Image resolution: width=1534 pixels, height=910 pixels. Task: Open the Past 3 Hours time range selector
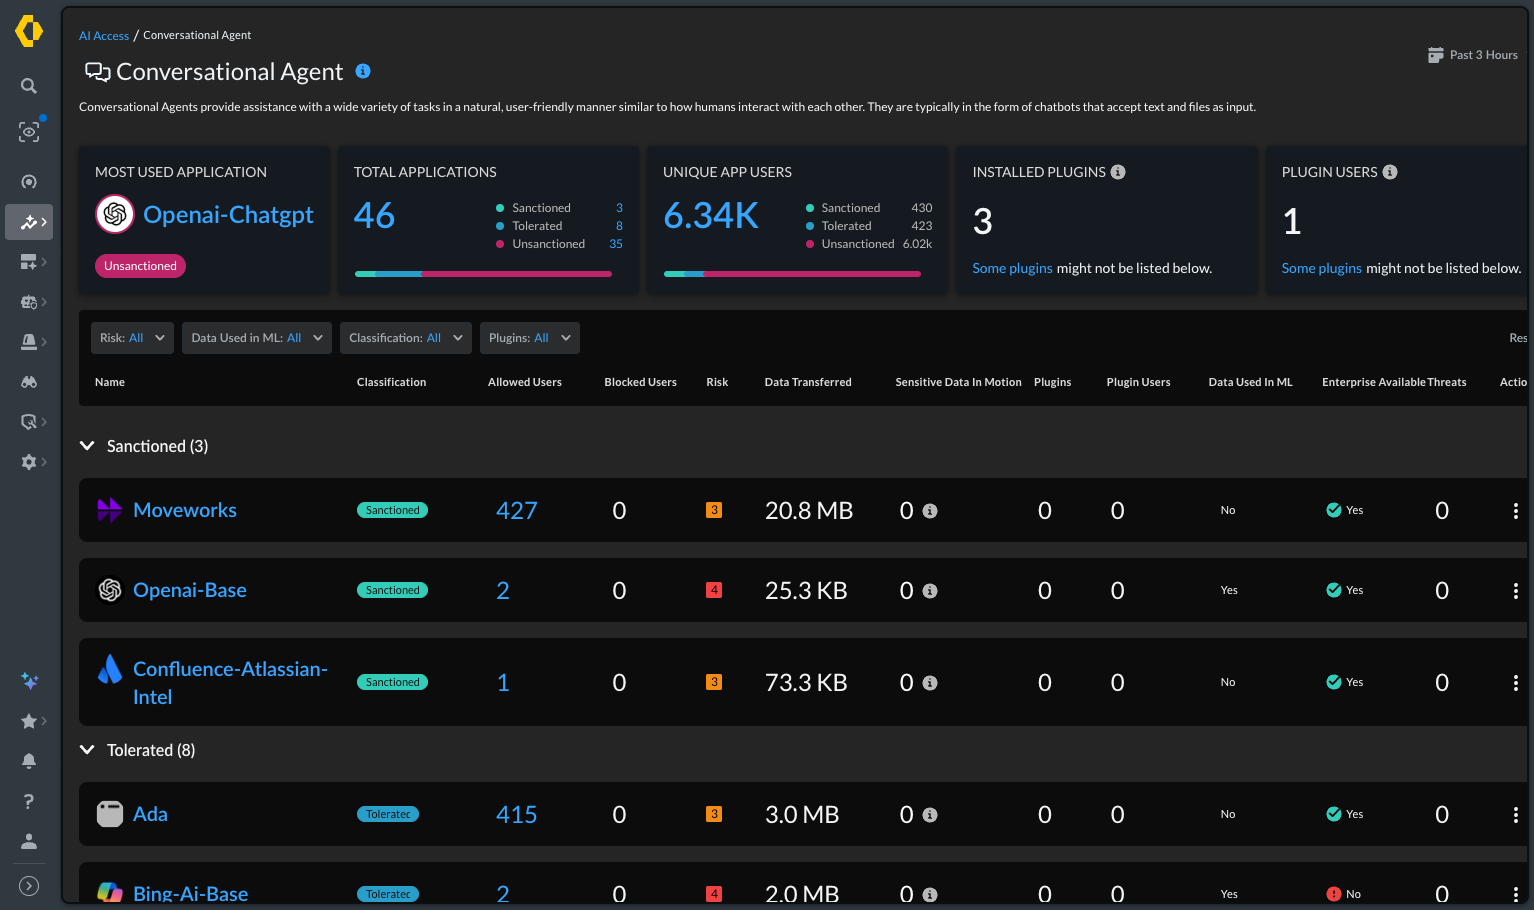[x=1473, y=55]
